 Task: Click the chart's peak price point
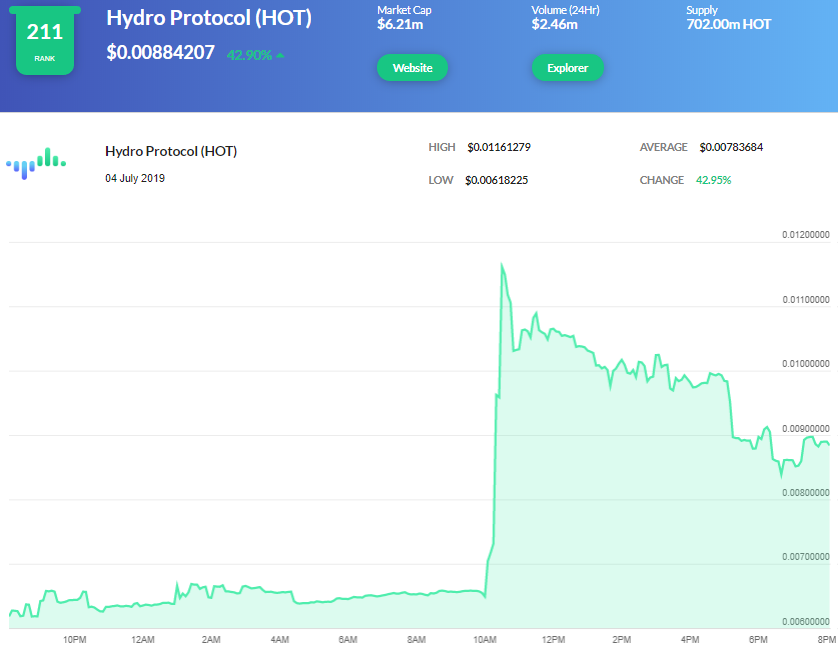tap(501, 263)
